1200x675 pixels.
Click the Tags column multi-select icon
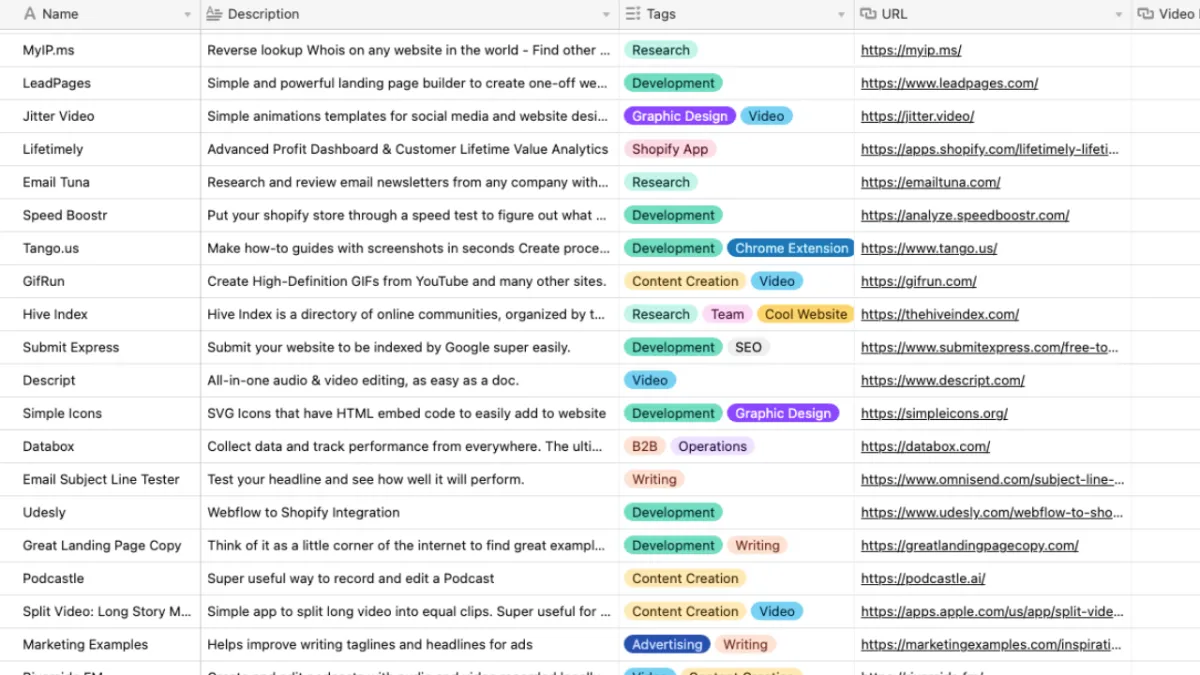(x=633, y=14)
